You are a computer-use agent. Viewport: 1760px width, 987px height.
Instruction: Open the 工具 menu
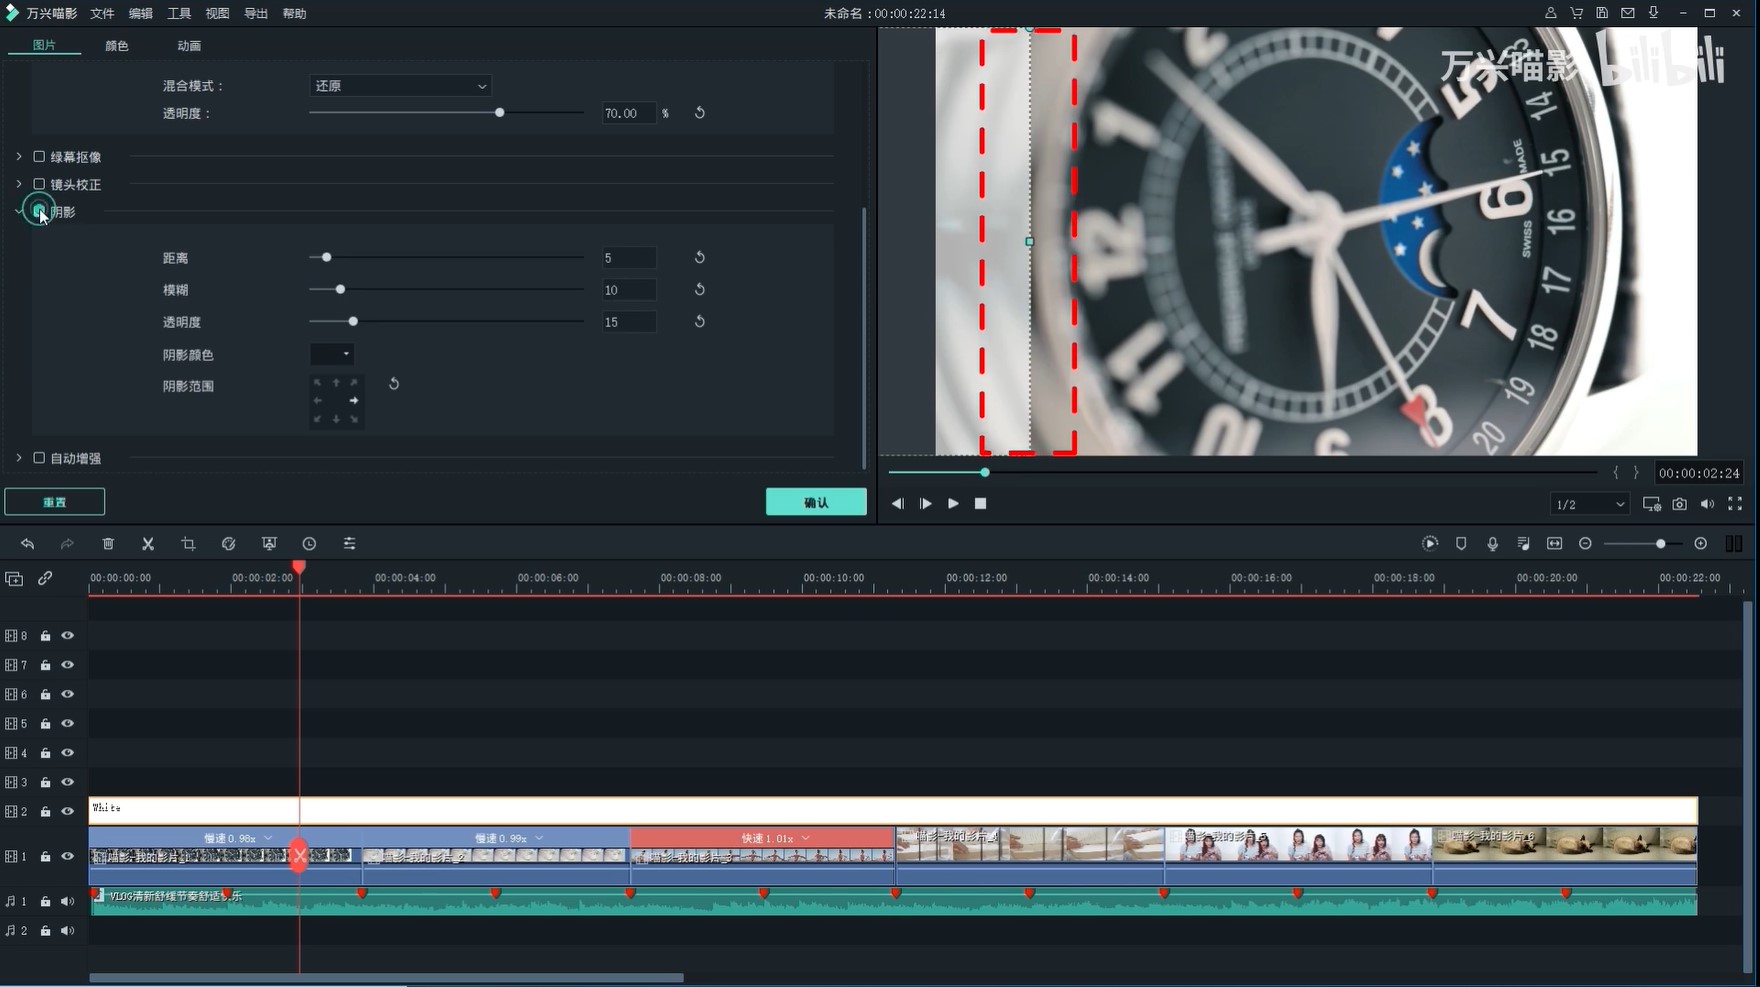(179, 14)
